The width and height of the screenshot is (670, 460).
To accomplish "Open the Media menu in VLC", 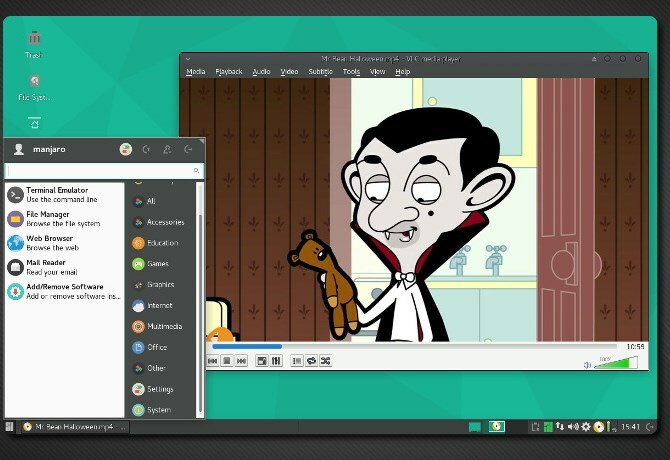I will pos(196,72).
